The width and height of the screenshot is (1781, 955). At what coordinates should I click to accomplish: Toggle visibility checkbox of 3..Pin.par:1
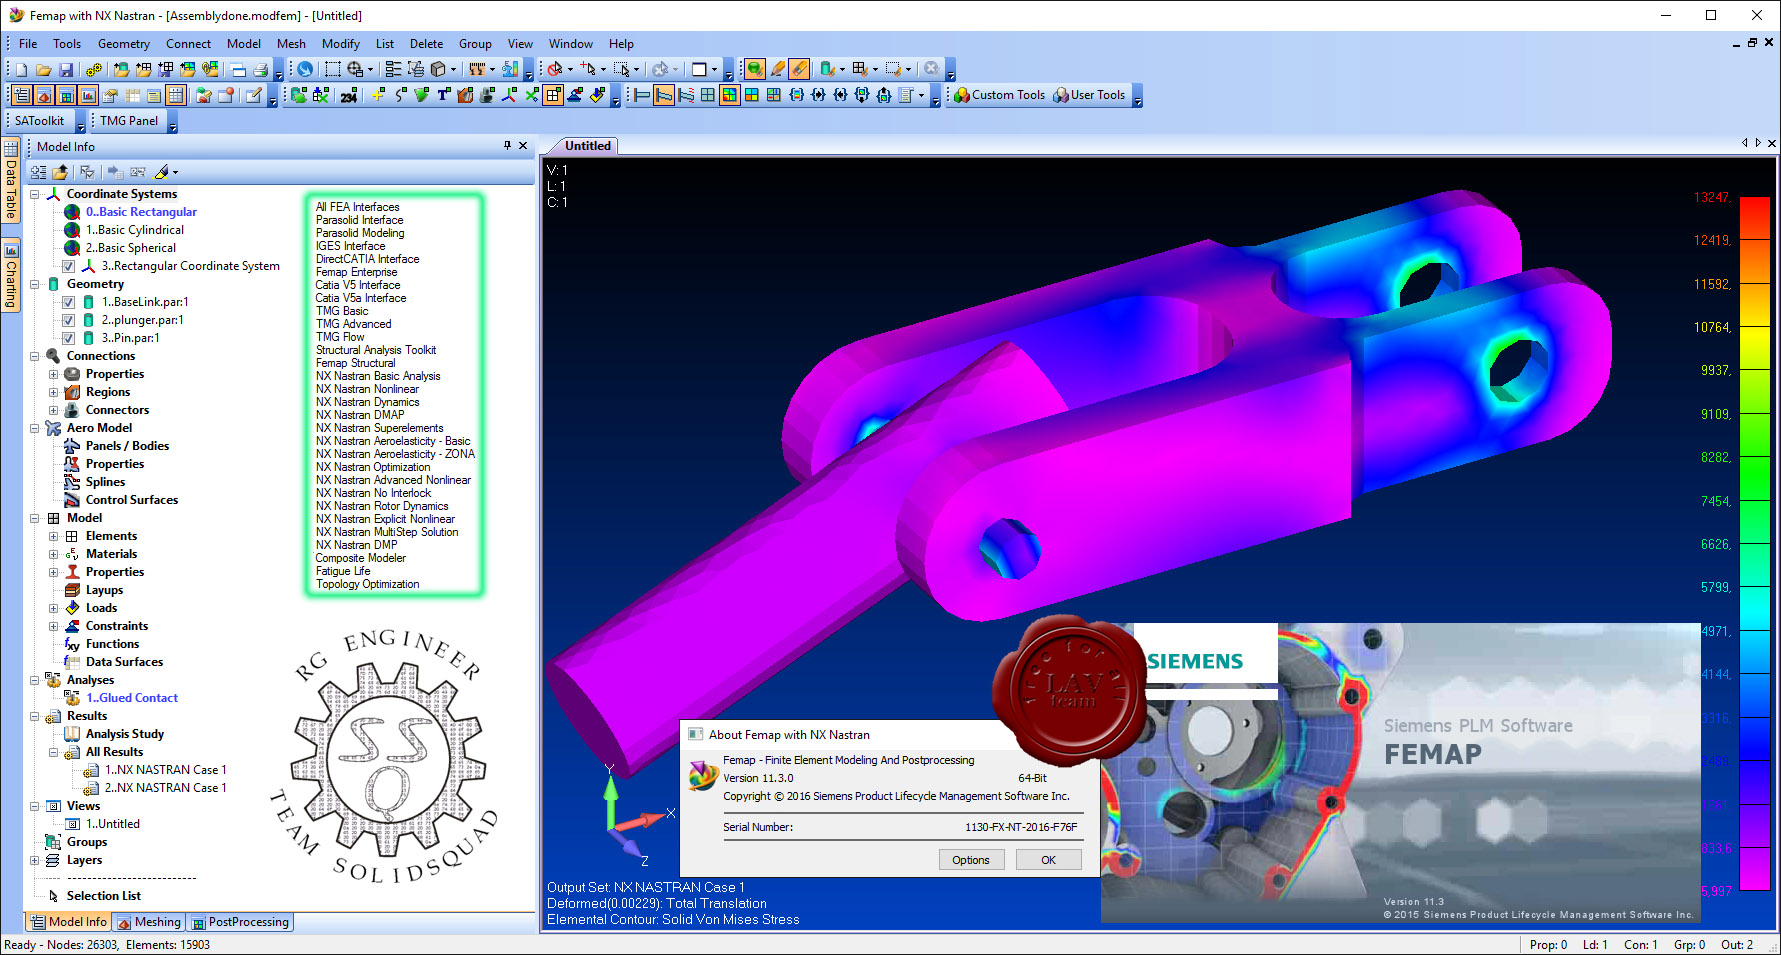68,338
